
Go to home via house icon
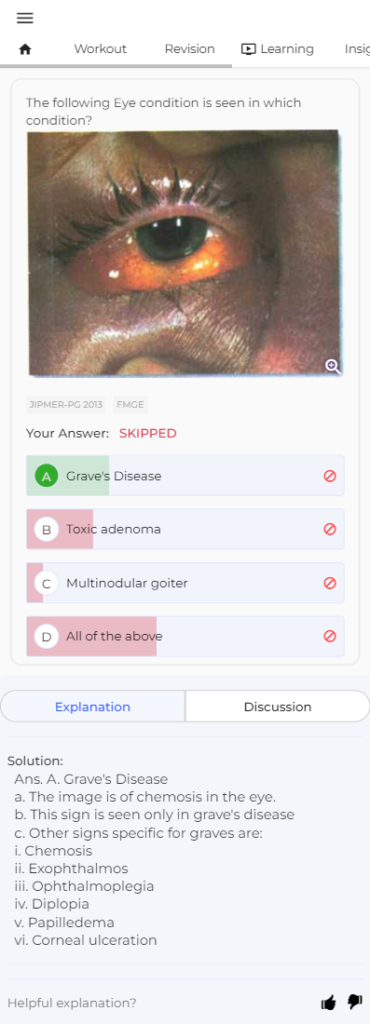[25, 50]
